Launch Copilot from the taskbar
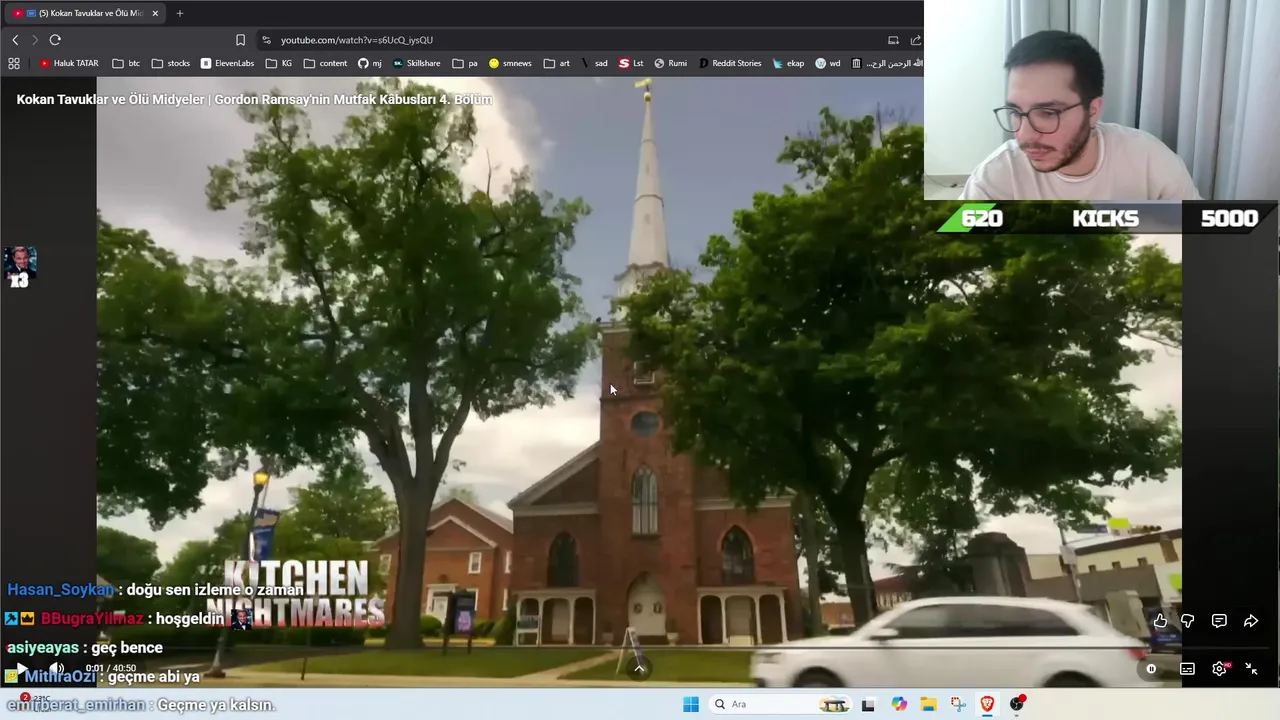Image resolution: width=1280 pixels, height=720 pixels. [899, 704]
